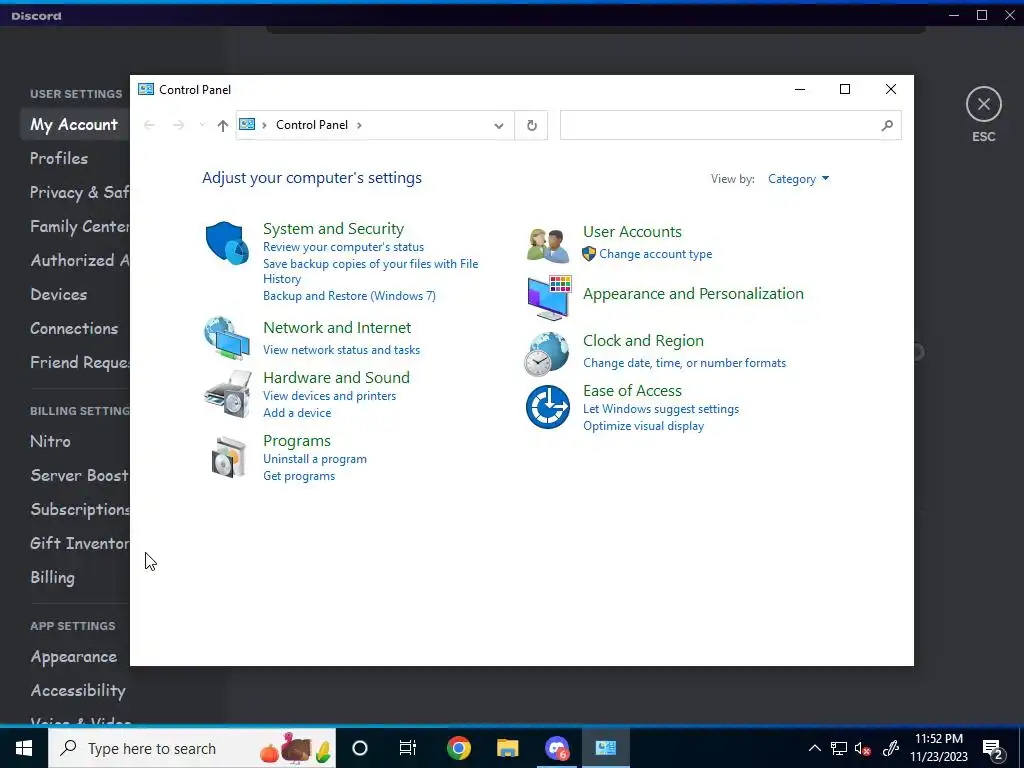
Task: Open Accessibility in Discord settings
Action: click(x=78, y=691)
